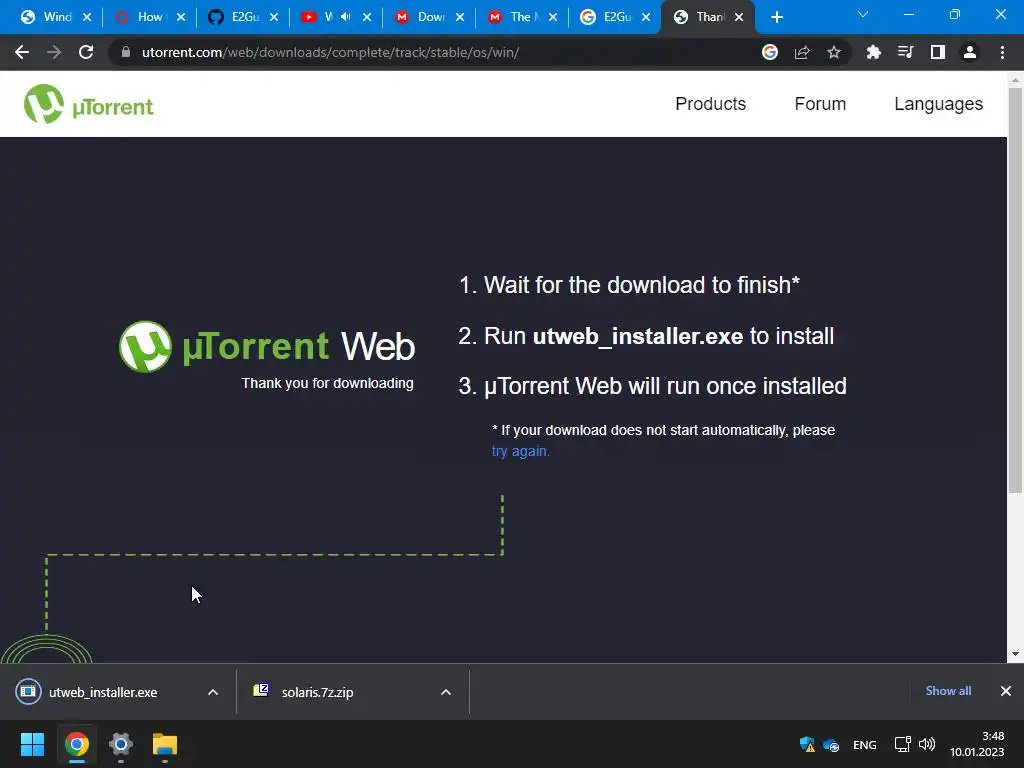Close the 'Wind' tab
The image size is (1024, 768).
pyautogui.click(x=87, y=17)
